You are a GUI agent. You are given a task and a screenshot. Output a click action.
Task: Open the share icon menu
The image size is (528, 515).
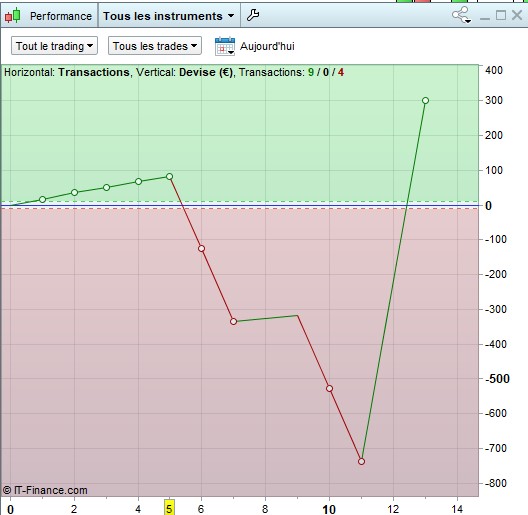(x=461, y=15)
